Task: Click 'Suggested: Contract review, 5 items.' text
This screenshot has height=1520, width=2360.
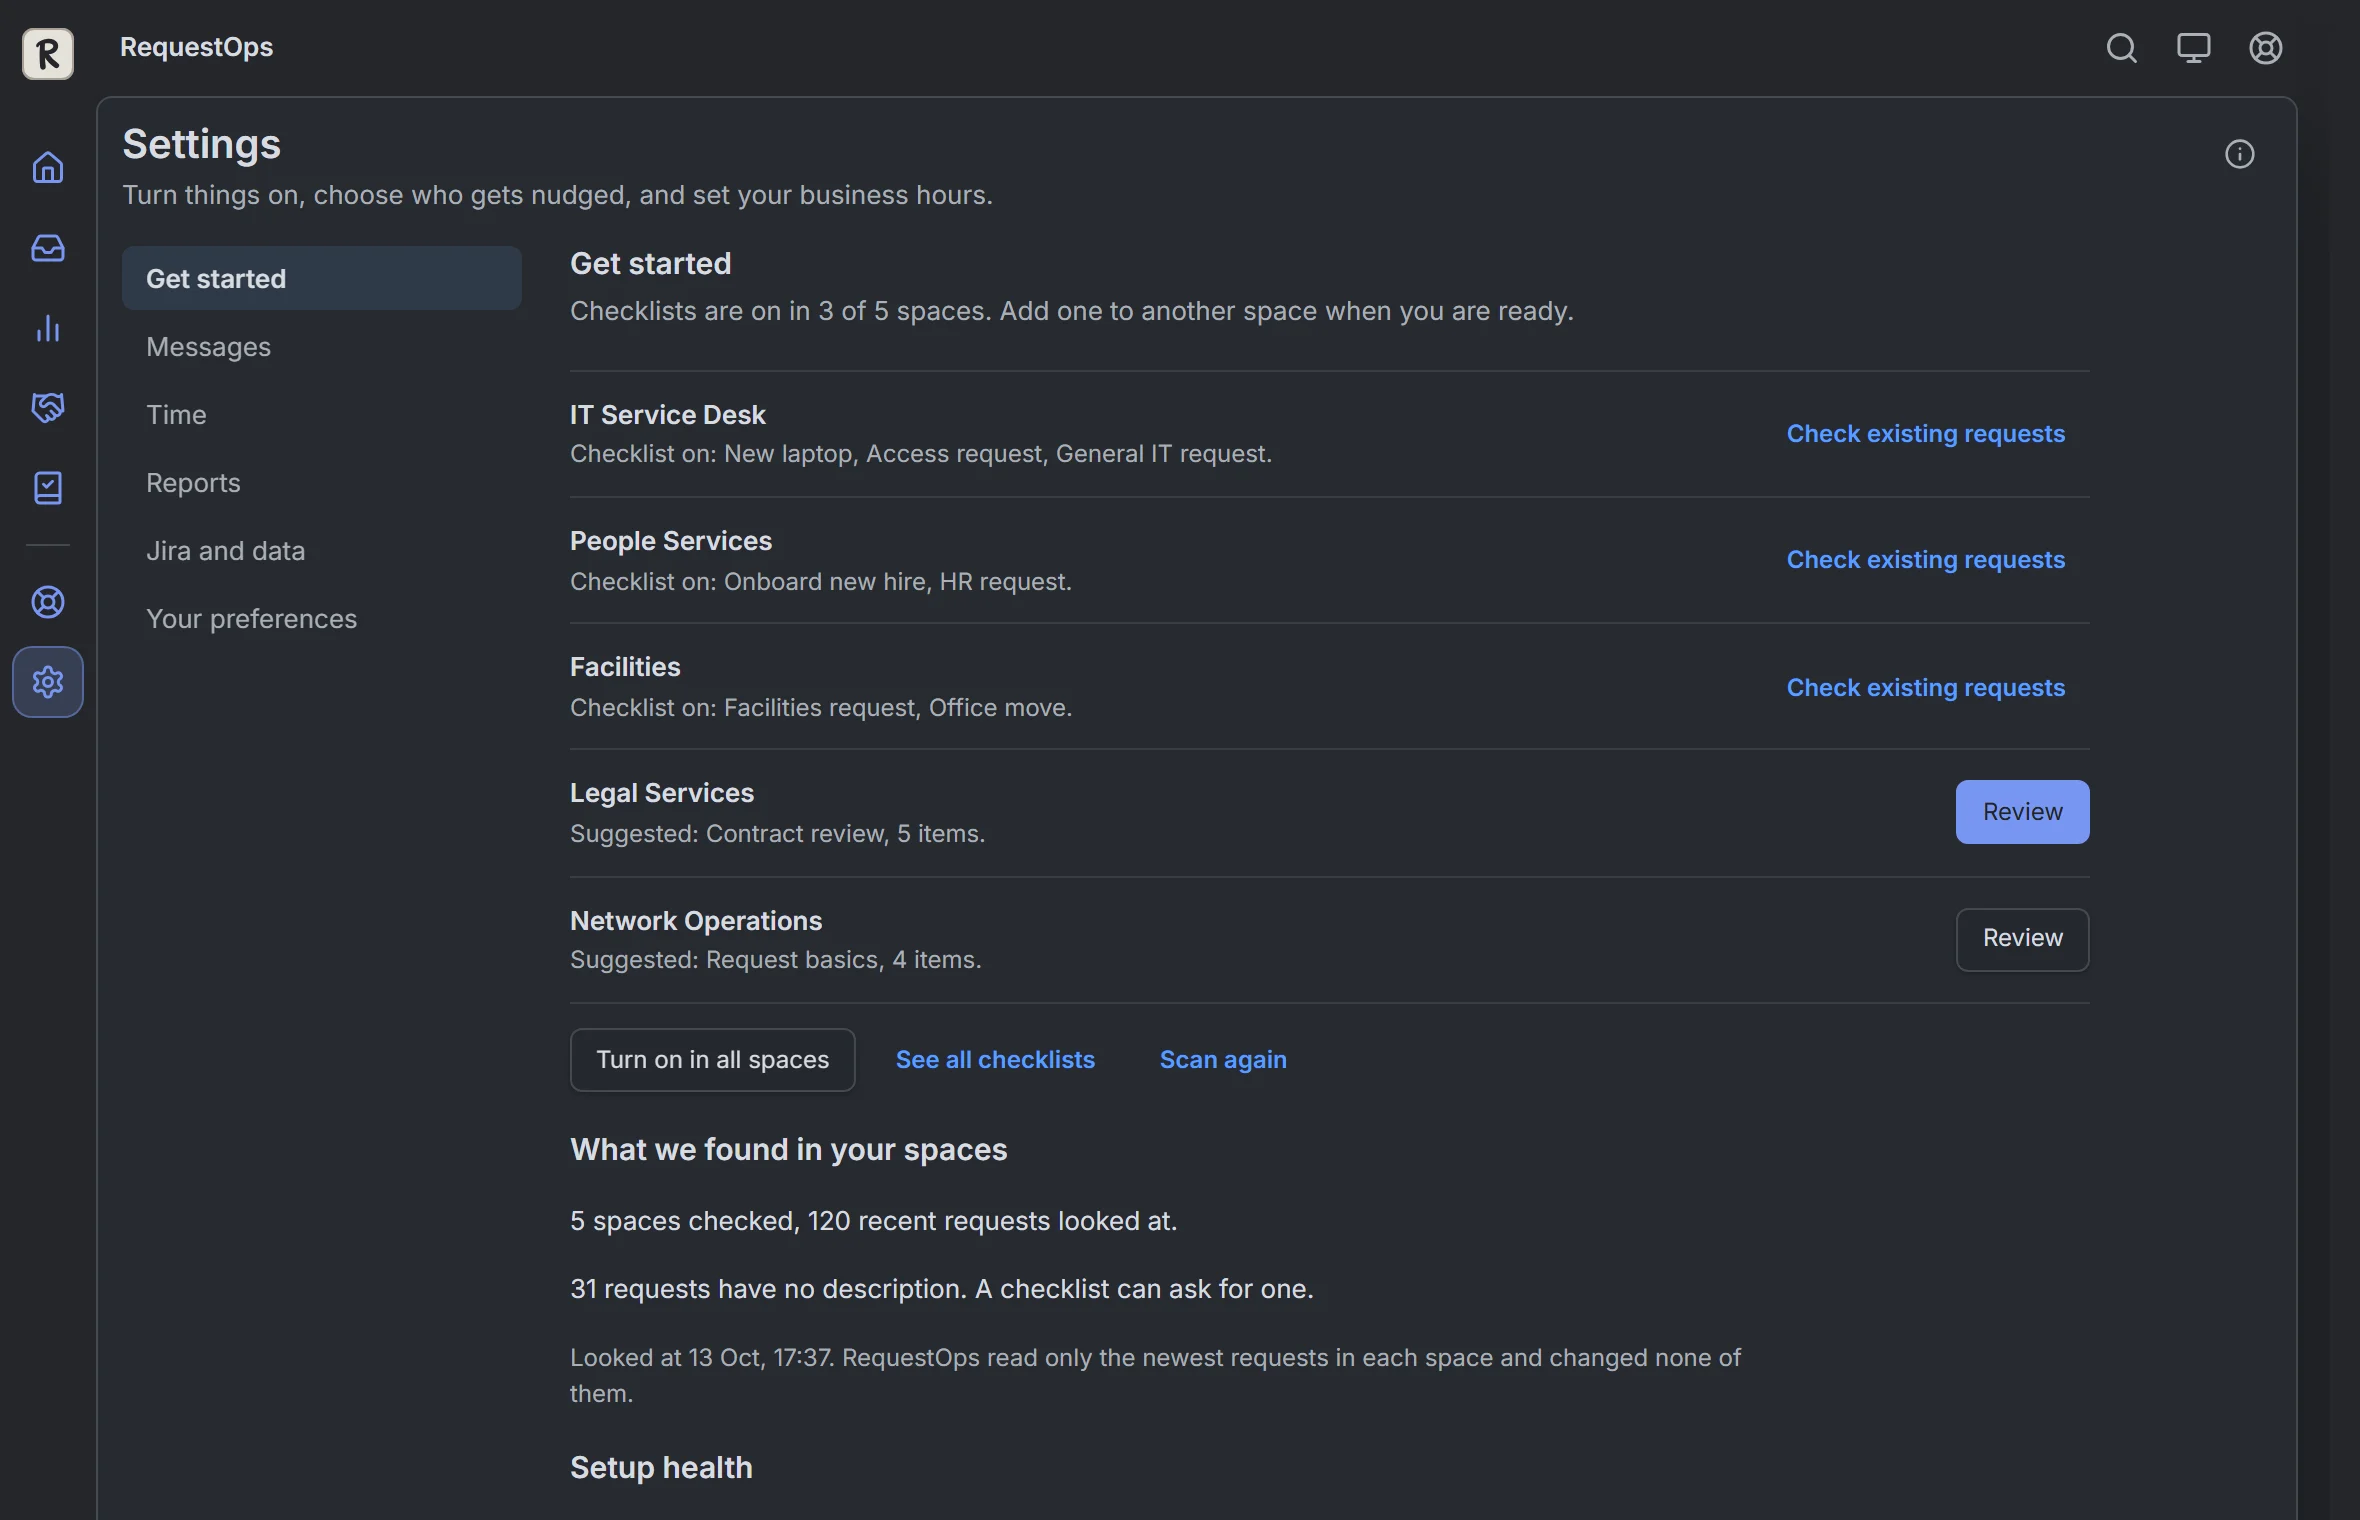Action: (x=777, y=833)
